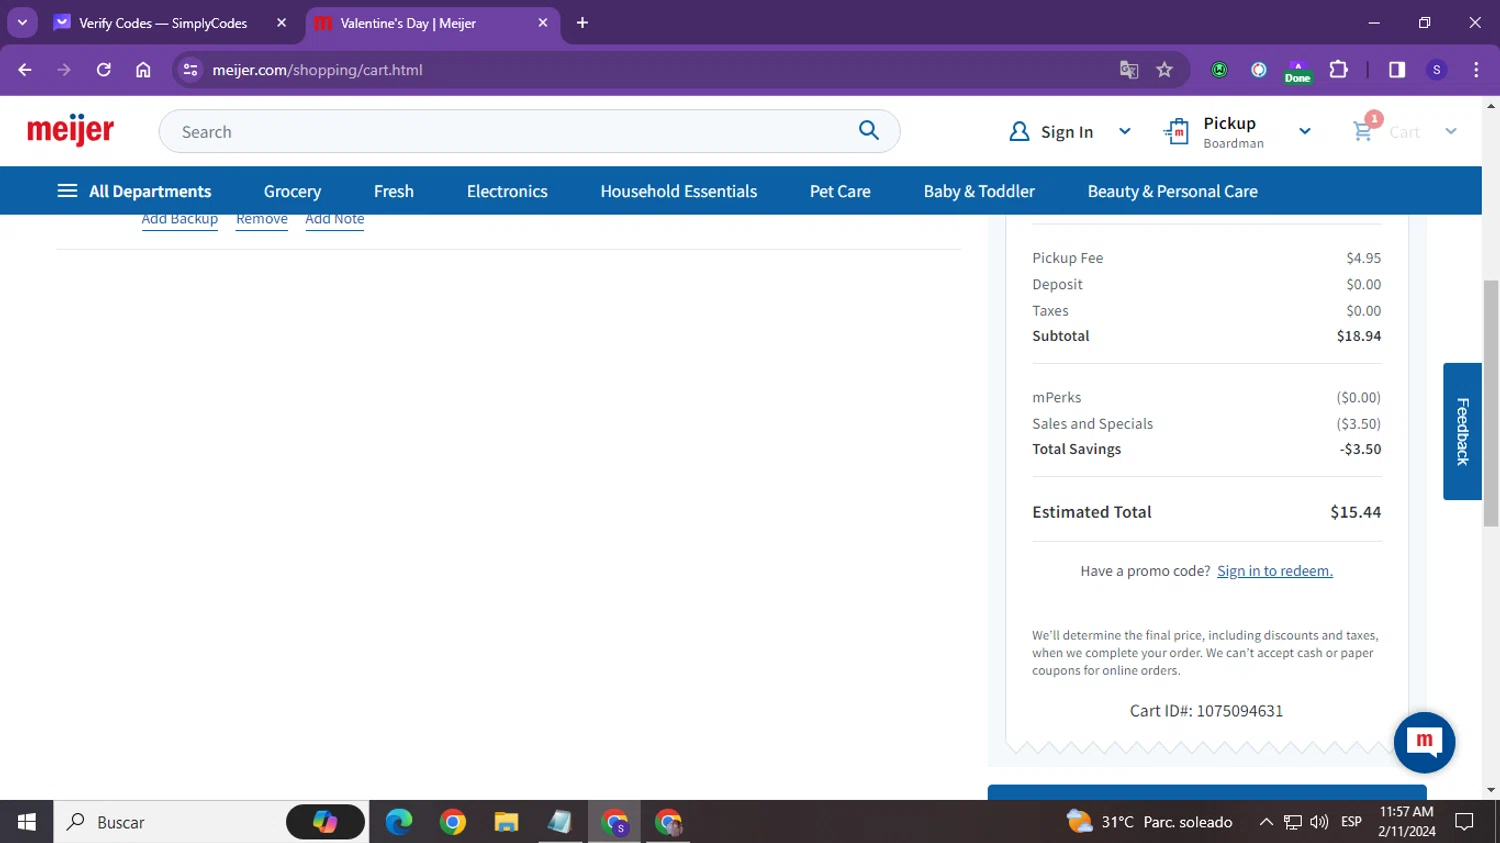Image resolution: width=1500 pixels, height=843 pixels.
Task: Click the Pickup bag icon
Action: click(1177, 131)
